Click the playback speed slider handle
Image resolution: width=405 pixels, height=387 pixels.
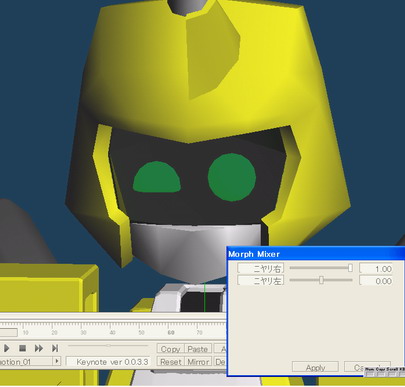pos(109,346)
